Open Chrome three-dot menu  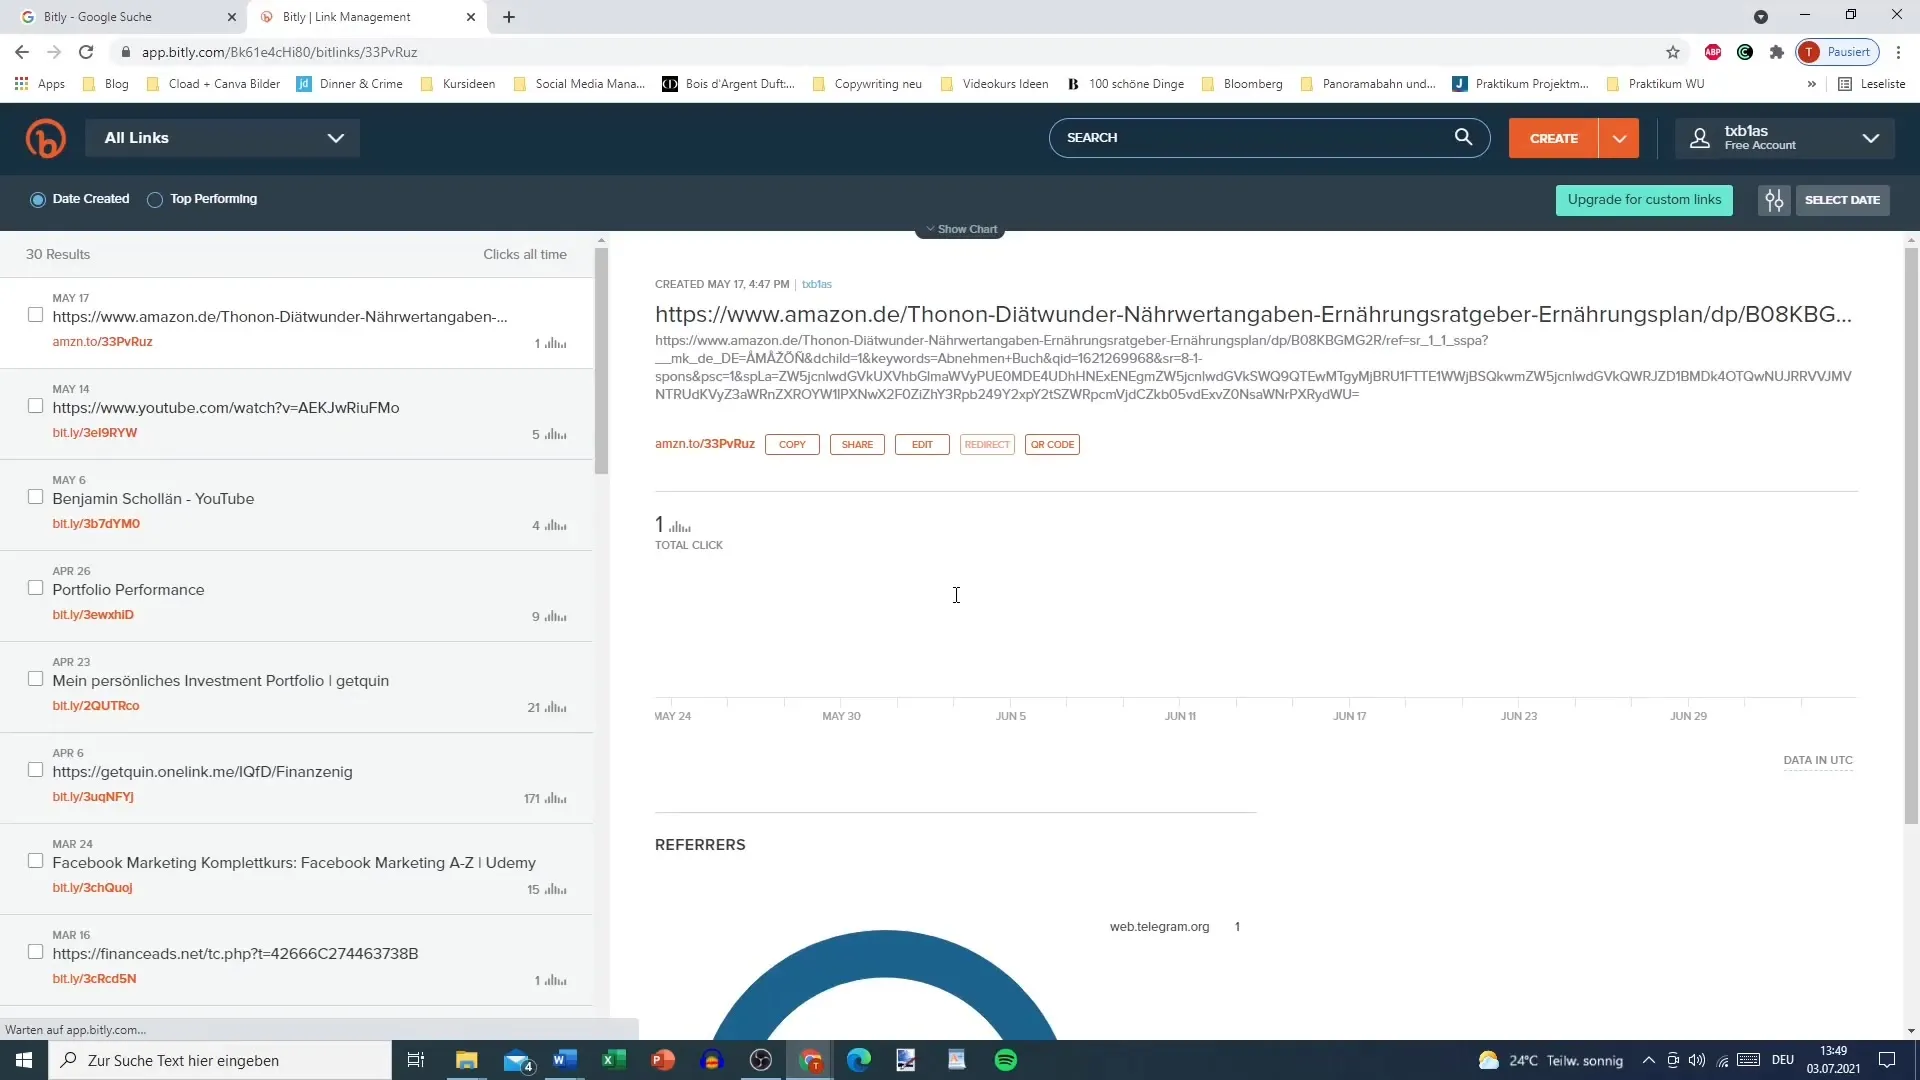[1898, 52]
